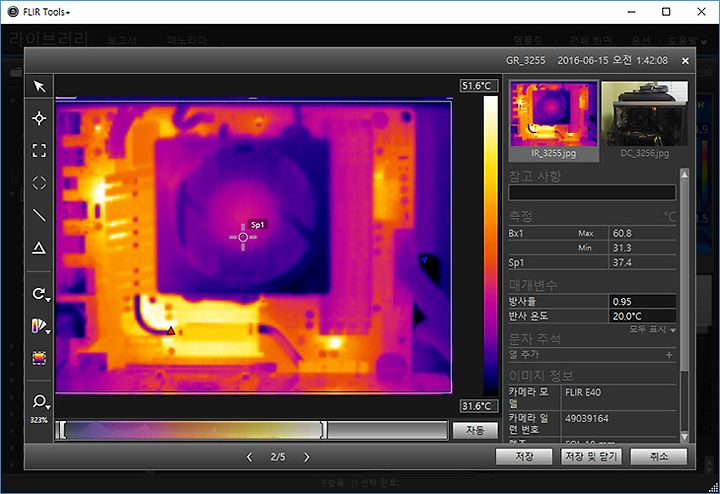The height and width of the screenshot is (494, 720).
Task: Open the 라이브러리 tab in background window
Action: pyautogui.click(x=49, y=39)
